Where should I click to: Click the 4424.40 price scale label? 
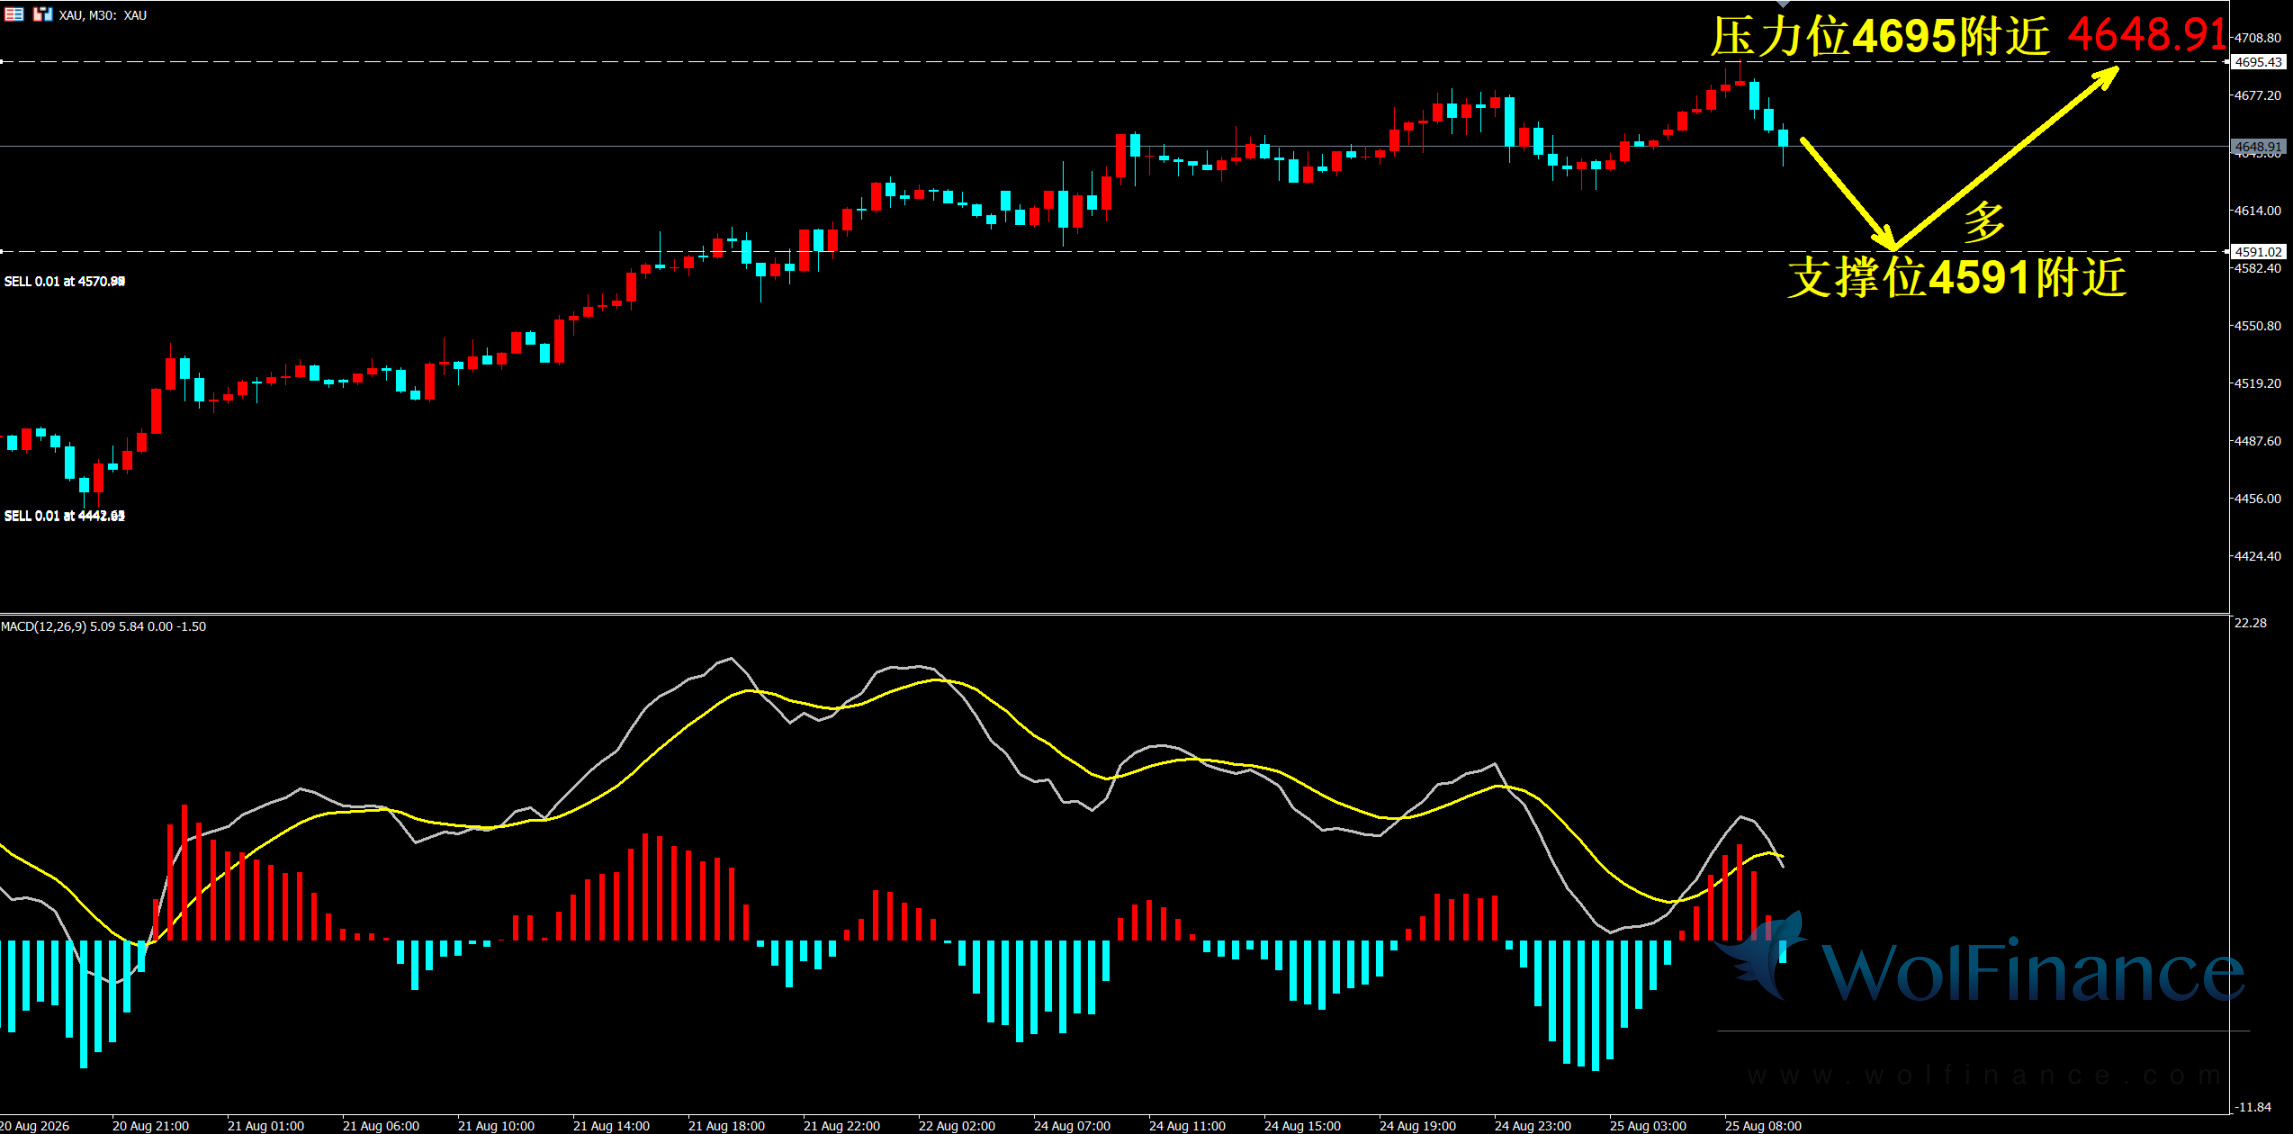coord(2258,556)
